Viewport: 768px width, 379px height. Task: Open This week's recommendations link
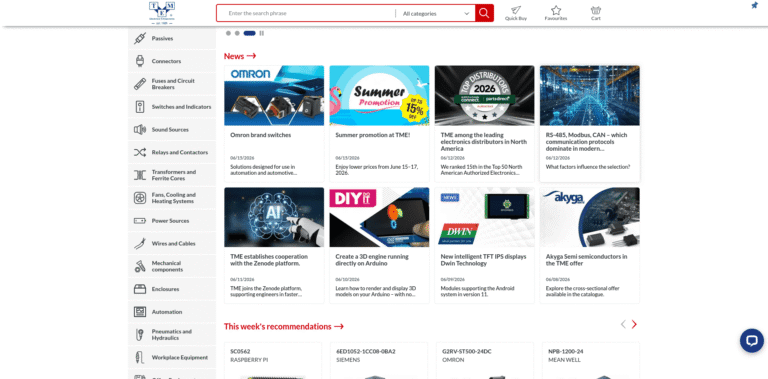pyautogui.click(x=284, y=327)
